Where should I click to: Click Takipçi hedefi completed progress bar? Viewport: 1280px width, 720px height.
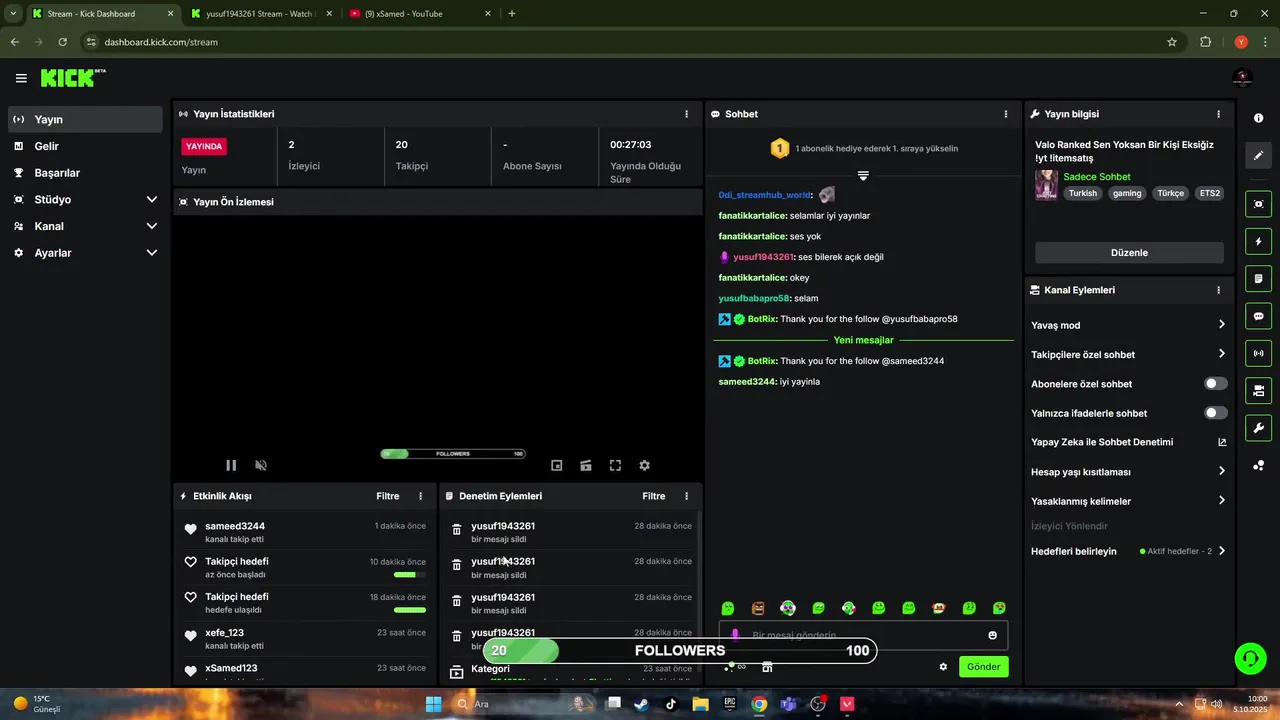pyautogui.click(x=409, y=610)
